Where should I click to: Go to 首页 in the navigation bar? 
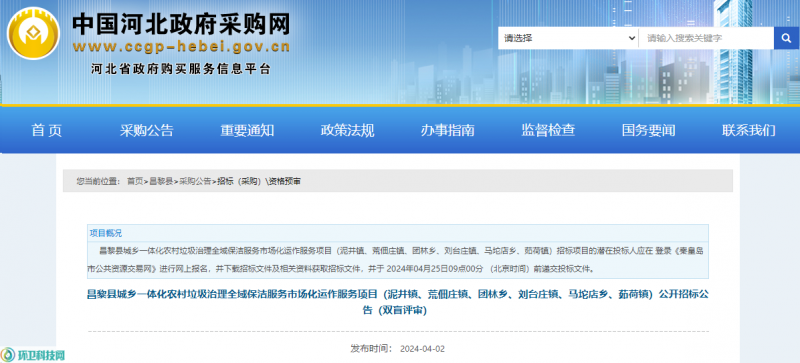click(47, 130)
